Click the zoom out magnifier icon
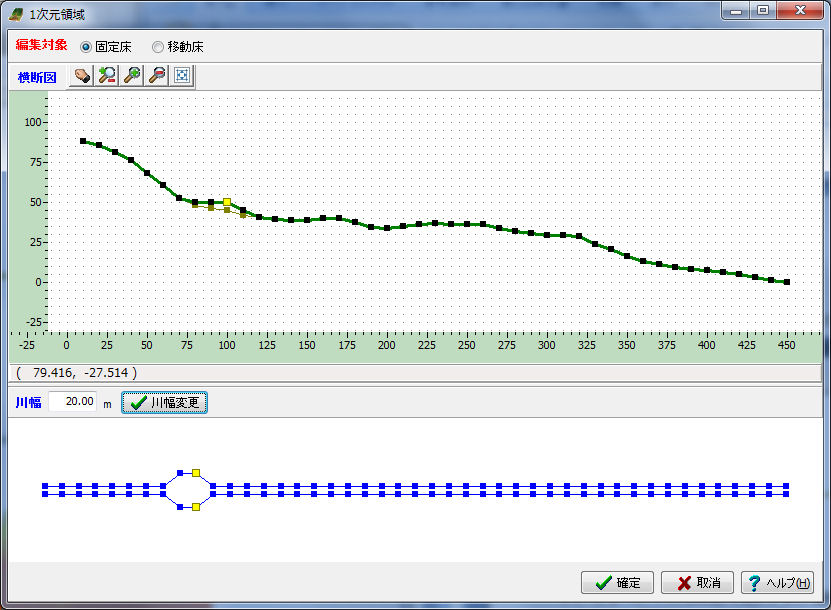This screenshot has width=831, height=610. 157,76
